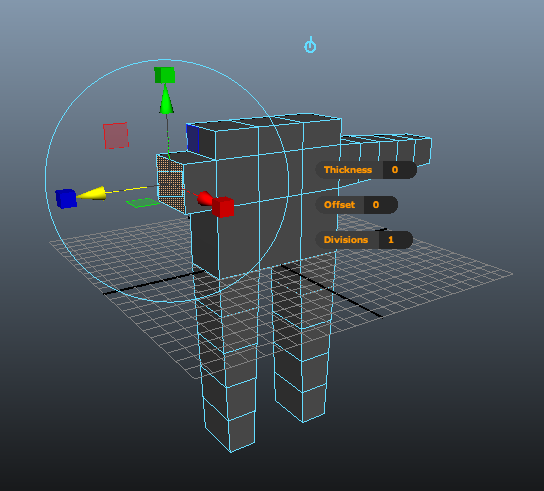Screen dimensions: 544x491
Task: Click the red plane manipulator square
Action: click(x=116, y=135)
